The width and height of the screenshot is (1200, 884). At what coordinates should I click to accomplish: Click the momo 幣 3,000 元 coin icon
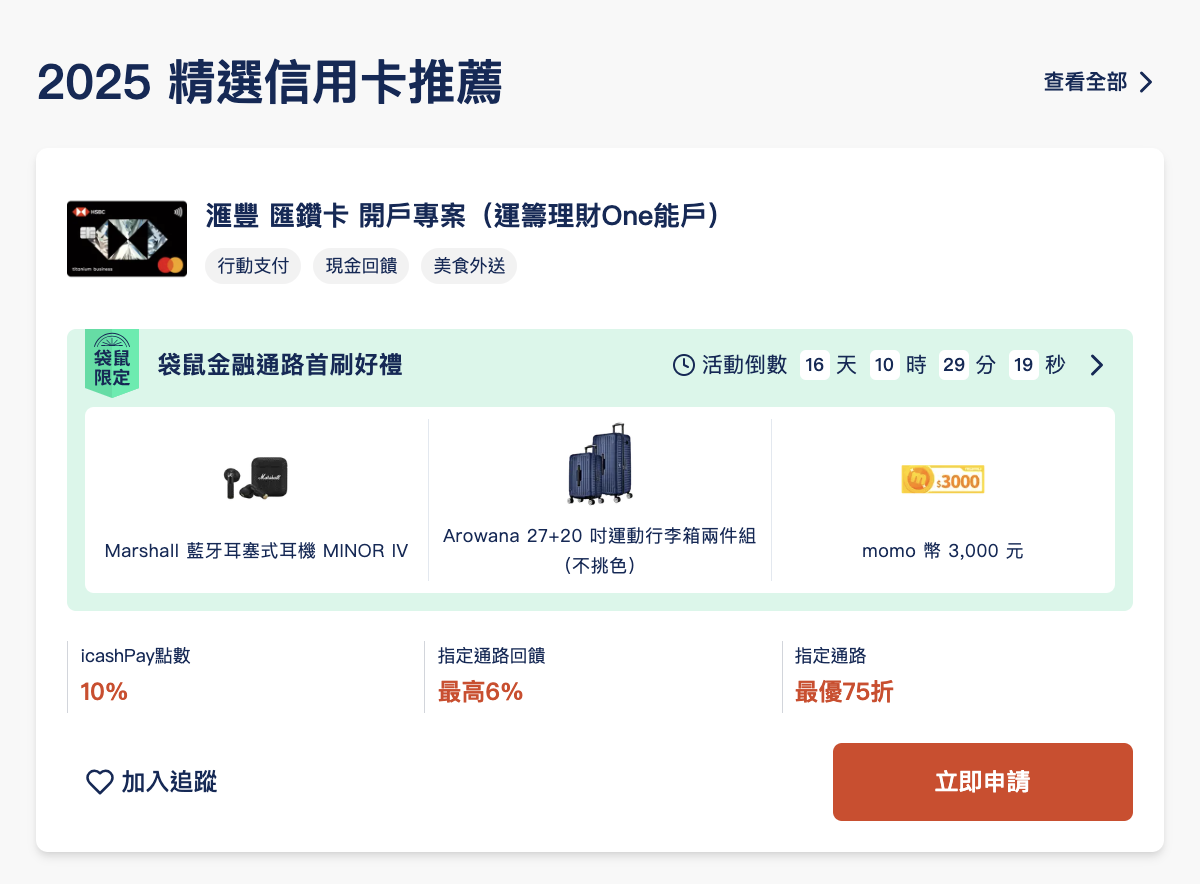pos(943,479)
